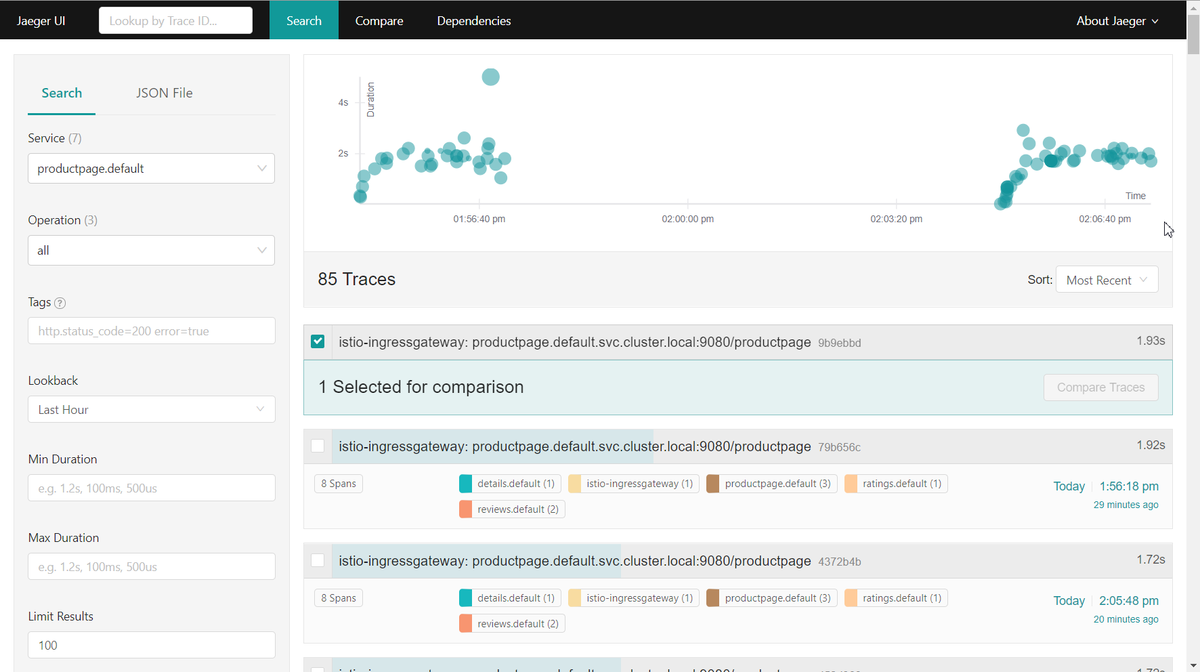The width and height of the screenshot is (1200, 672).
Task: Click the 29 minutes ago label
Action: pyautogui.click(x=1126, y=505)
